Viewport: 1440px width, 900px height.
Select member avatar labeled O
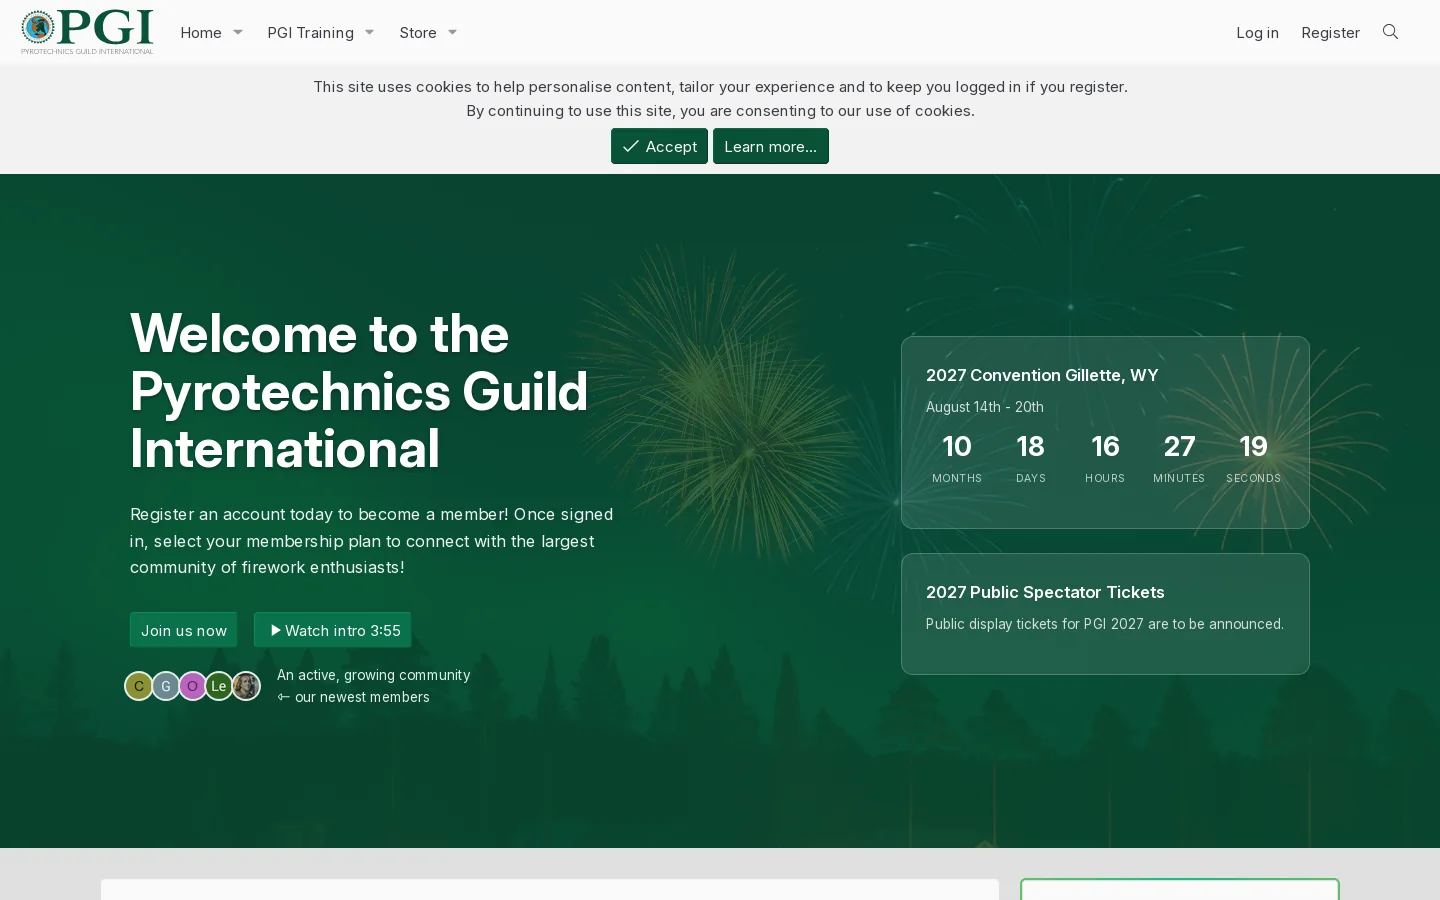point(192,686)
